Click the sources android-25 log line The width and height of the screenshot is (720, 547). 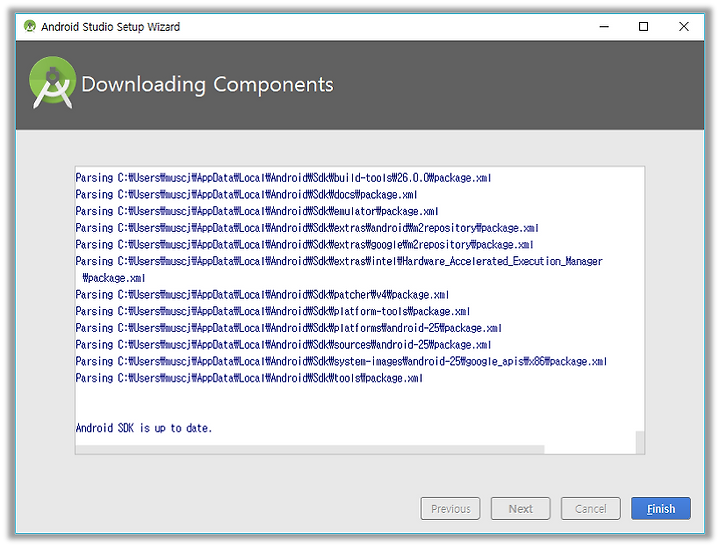coord(283,344)
